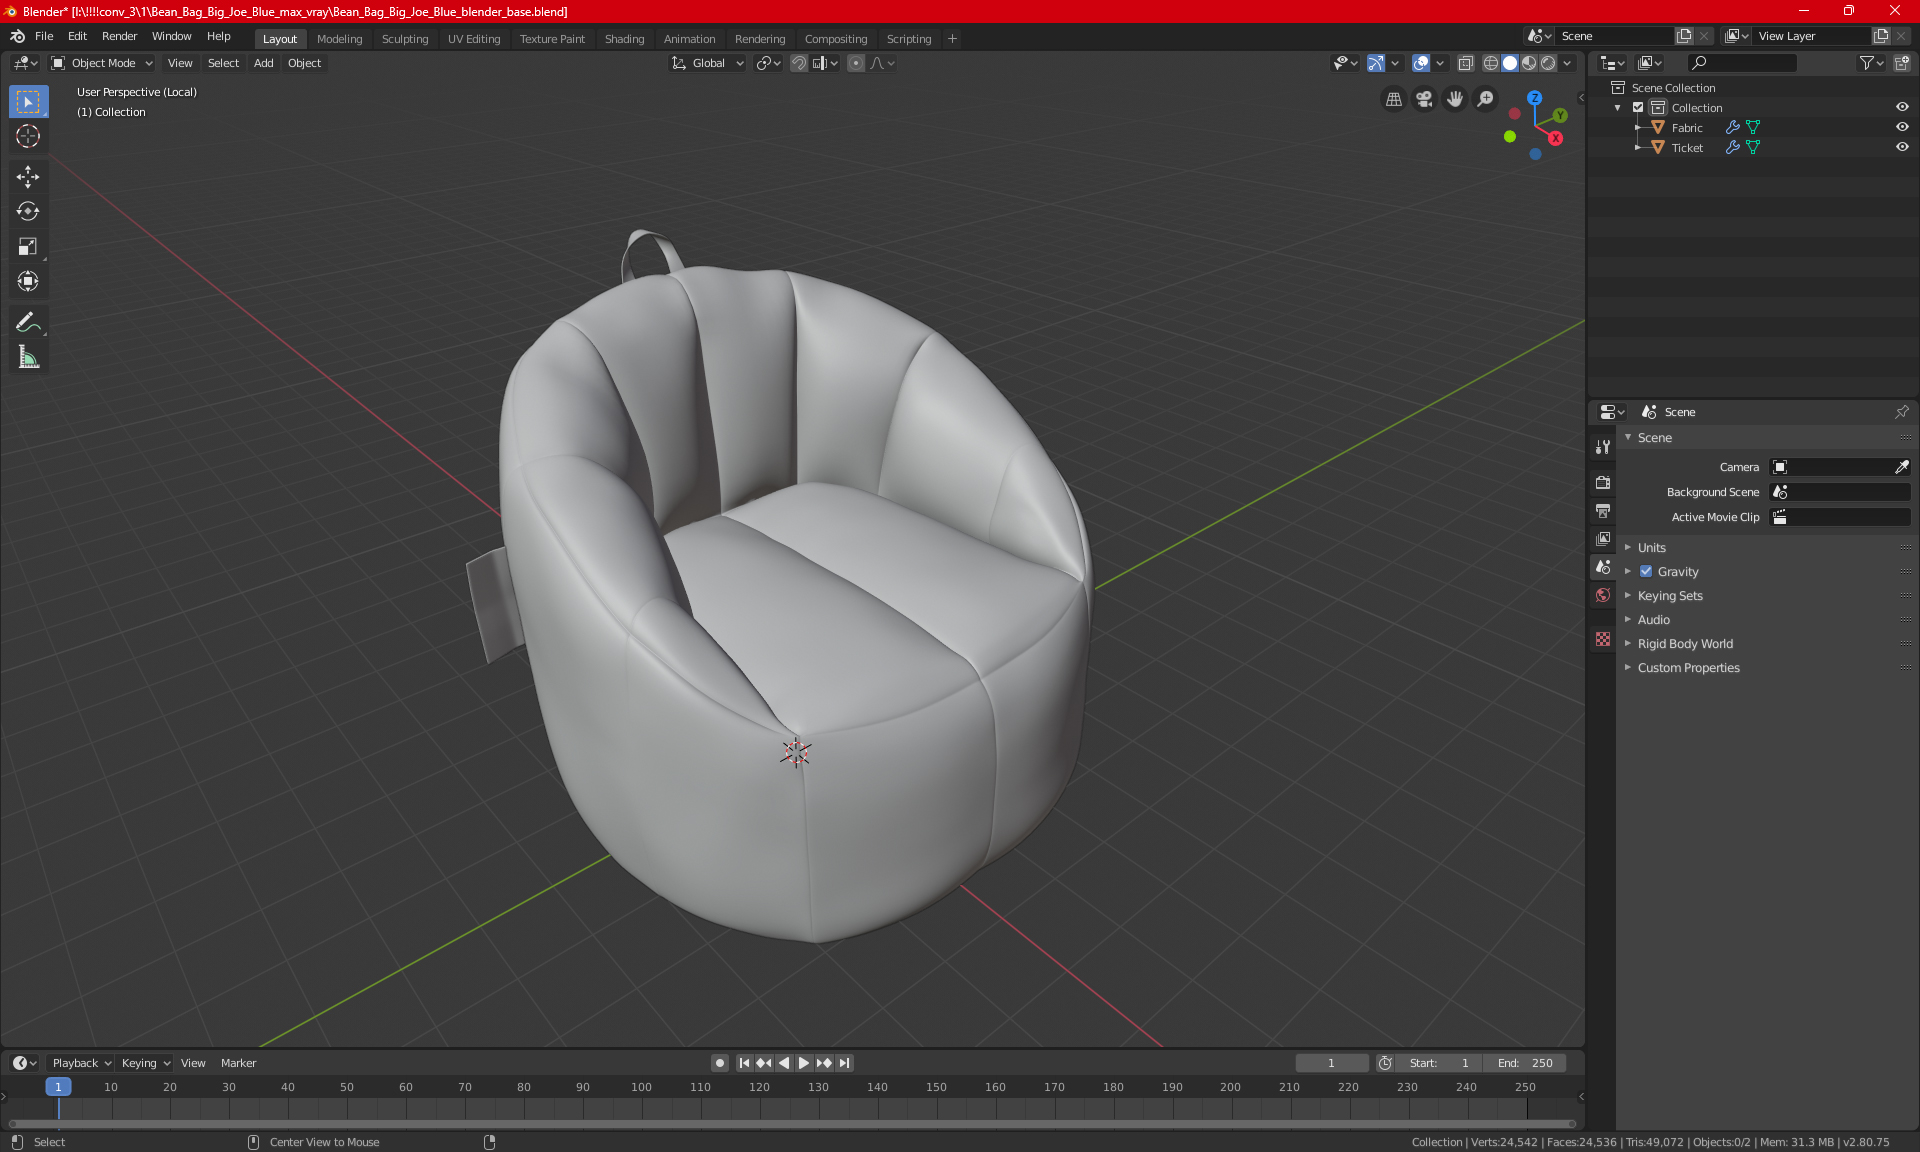The image size is (1920, 1152).
Task: Switch to the Sculpting workspace tab
Action: click(404, 39)
